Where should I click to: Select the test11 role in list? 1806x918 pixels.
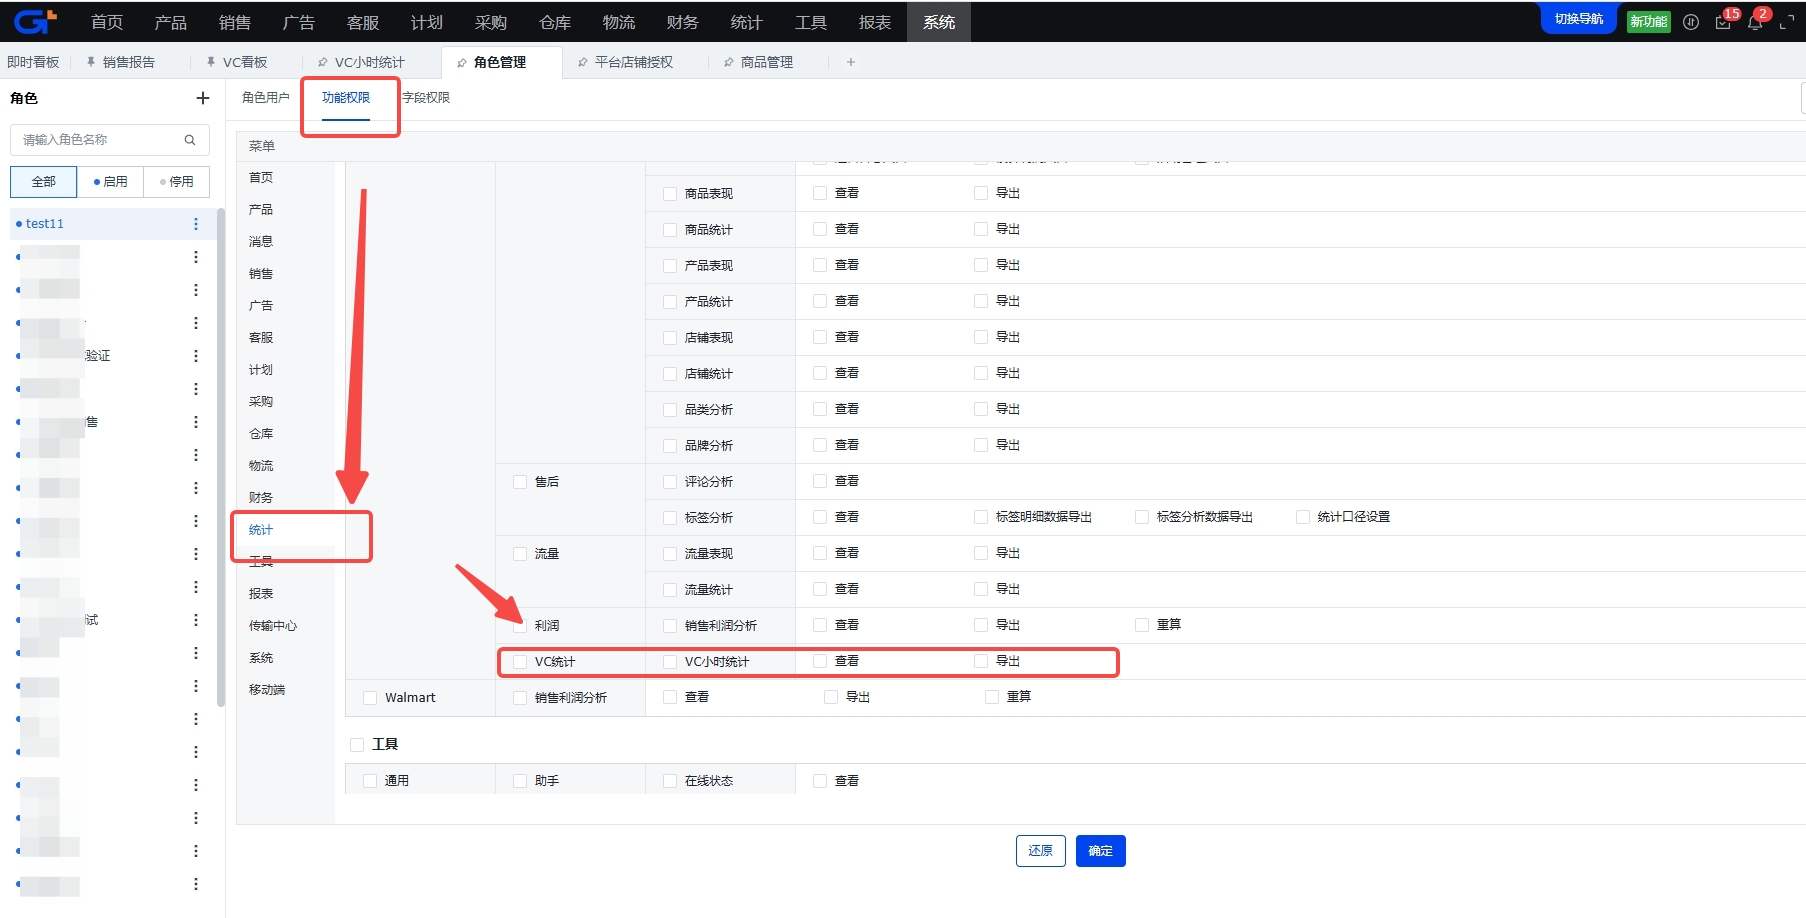pyautogui.click(x=112, y=224)
